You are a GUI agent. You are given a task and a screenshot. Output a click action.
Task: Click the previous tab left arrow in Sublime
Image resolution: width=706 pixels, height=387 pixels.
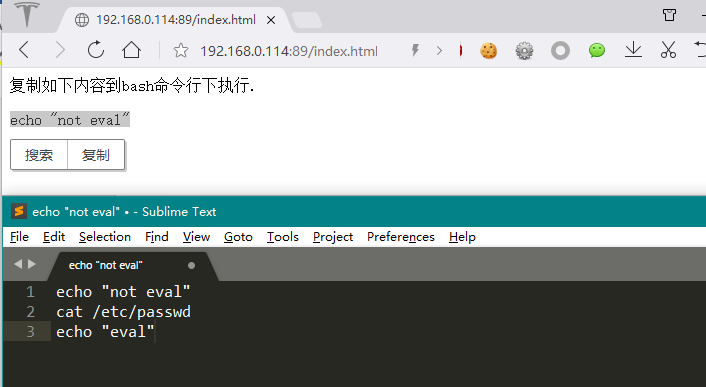click(x=18, y=264)
